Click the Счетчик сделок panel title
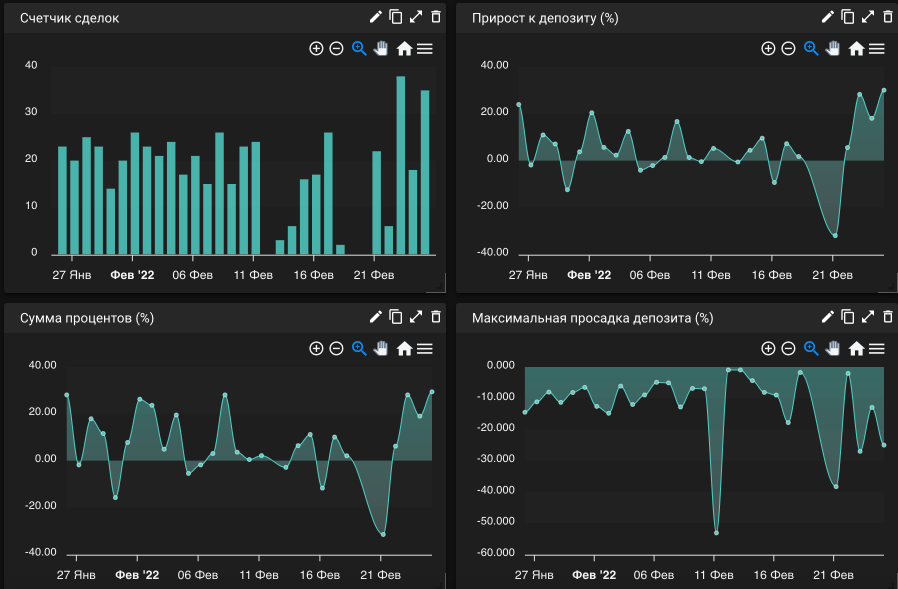Image resolution: width=898 pixels, height=589 pixels. pyautogui.click(x=69, y=18)
